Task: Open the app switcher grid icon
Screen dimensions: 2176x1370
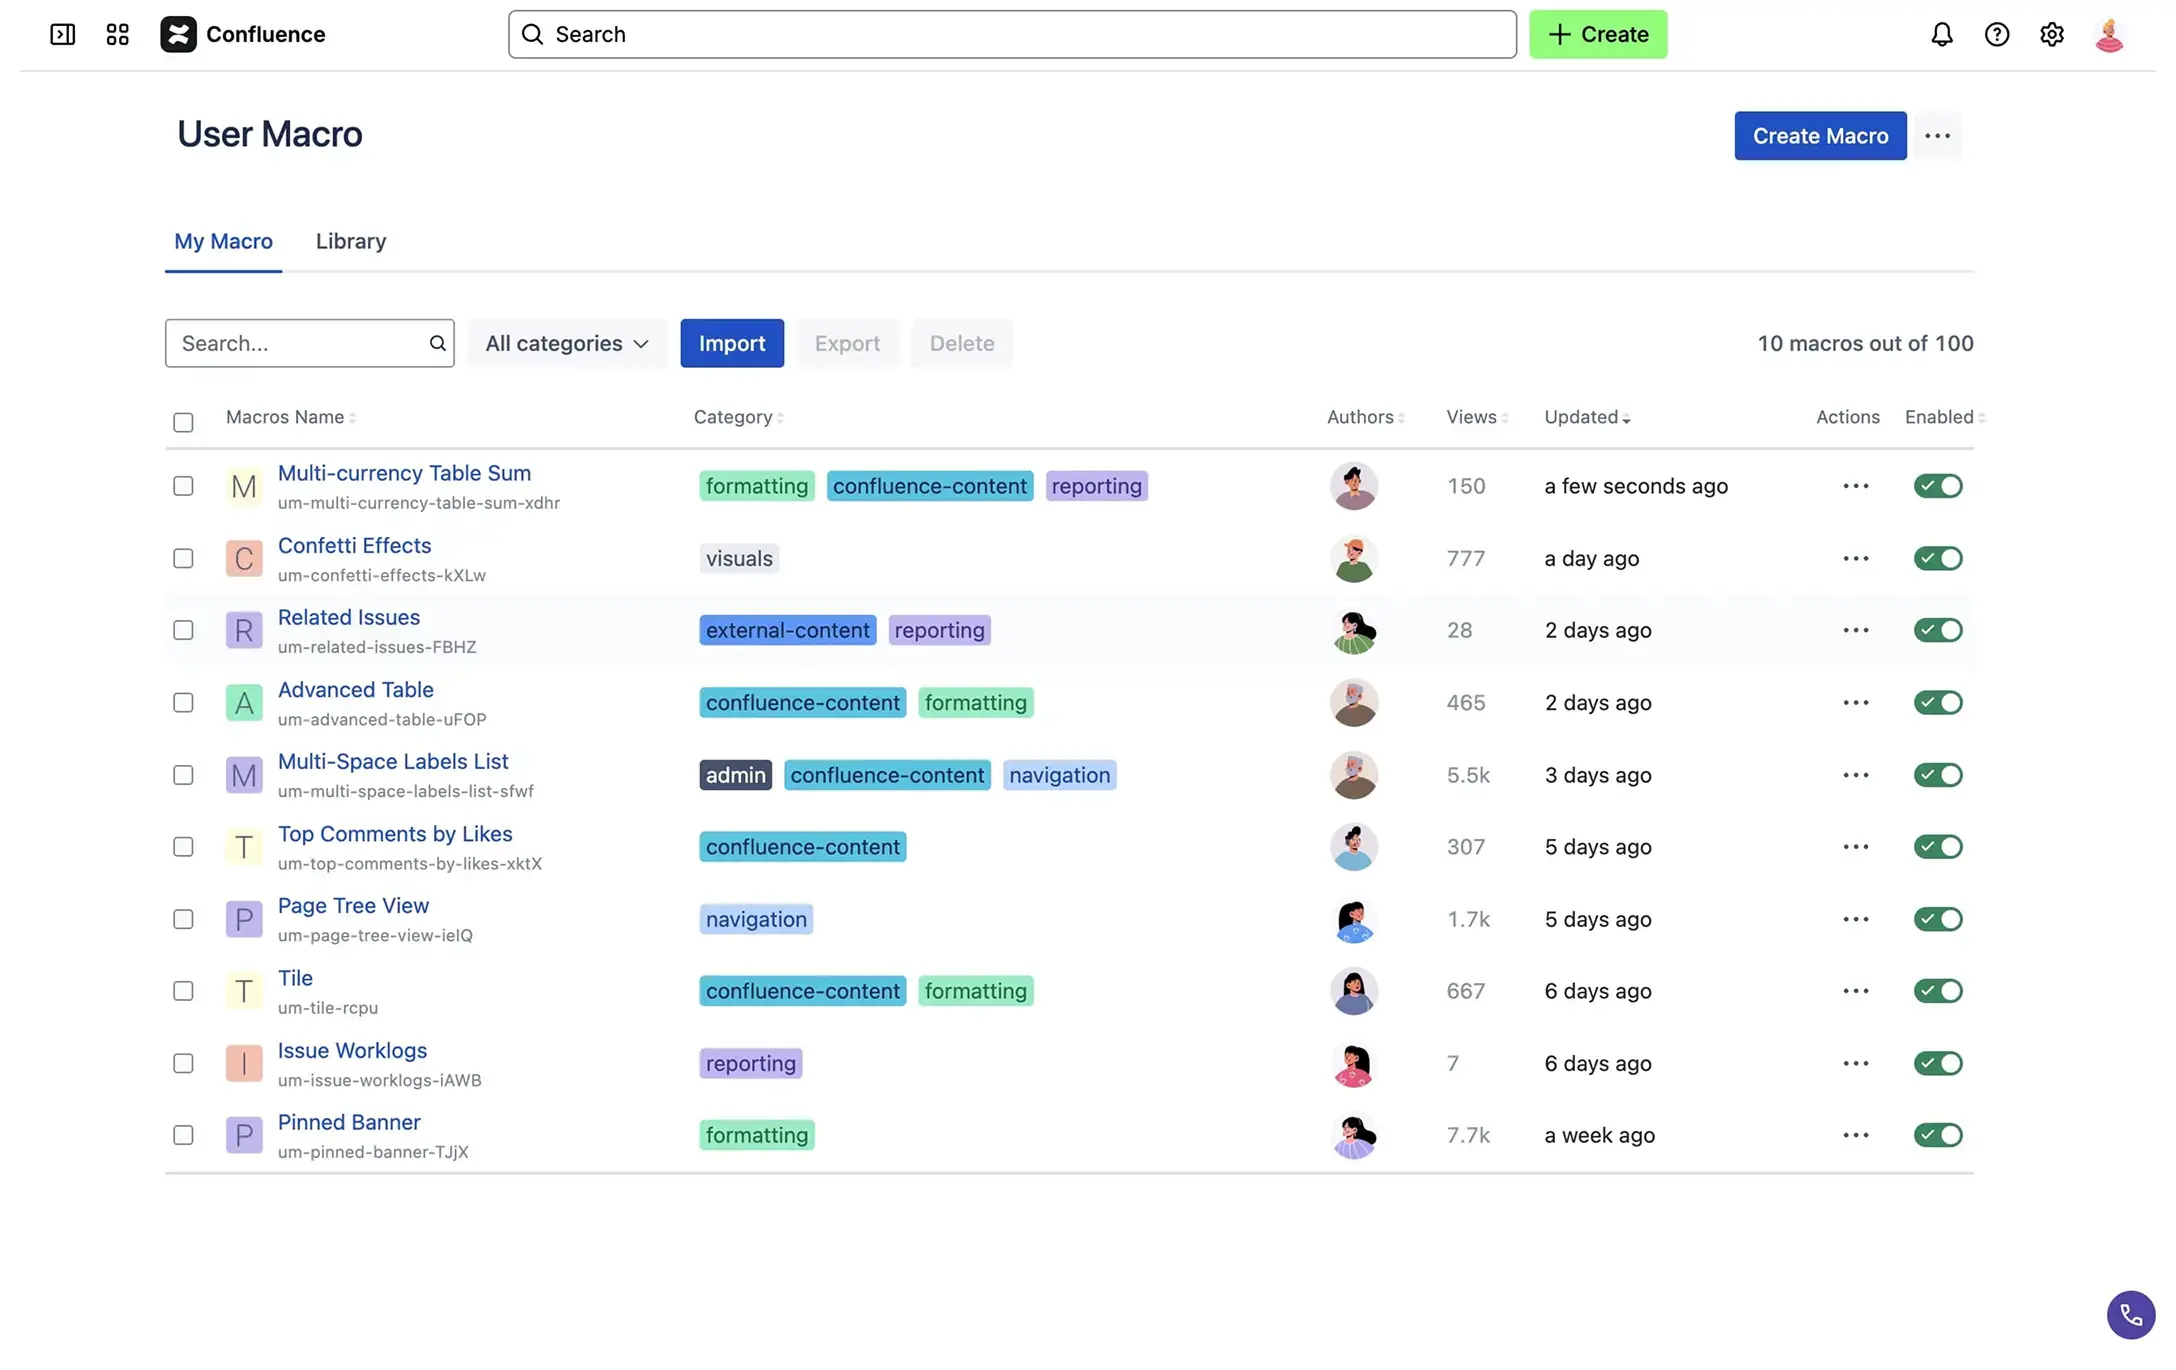Action: 117,34
